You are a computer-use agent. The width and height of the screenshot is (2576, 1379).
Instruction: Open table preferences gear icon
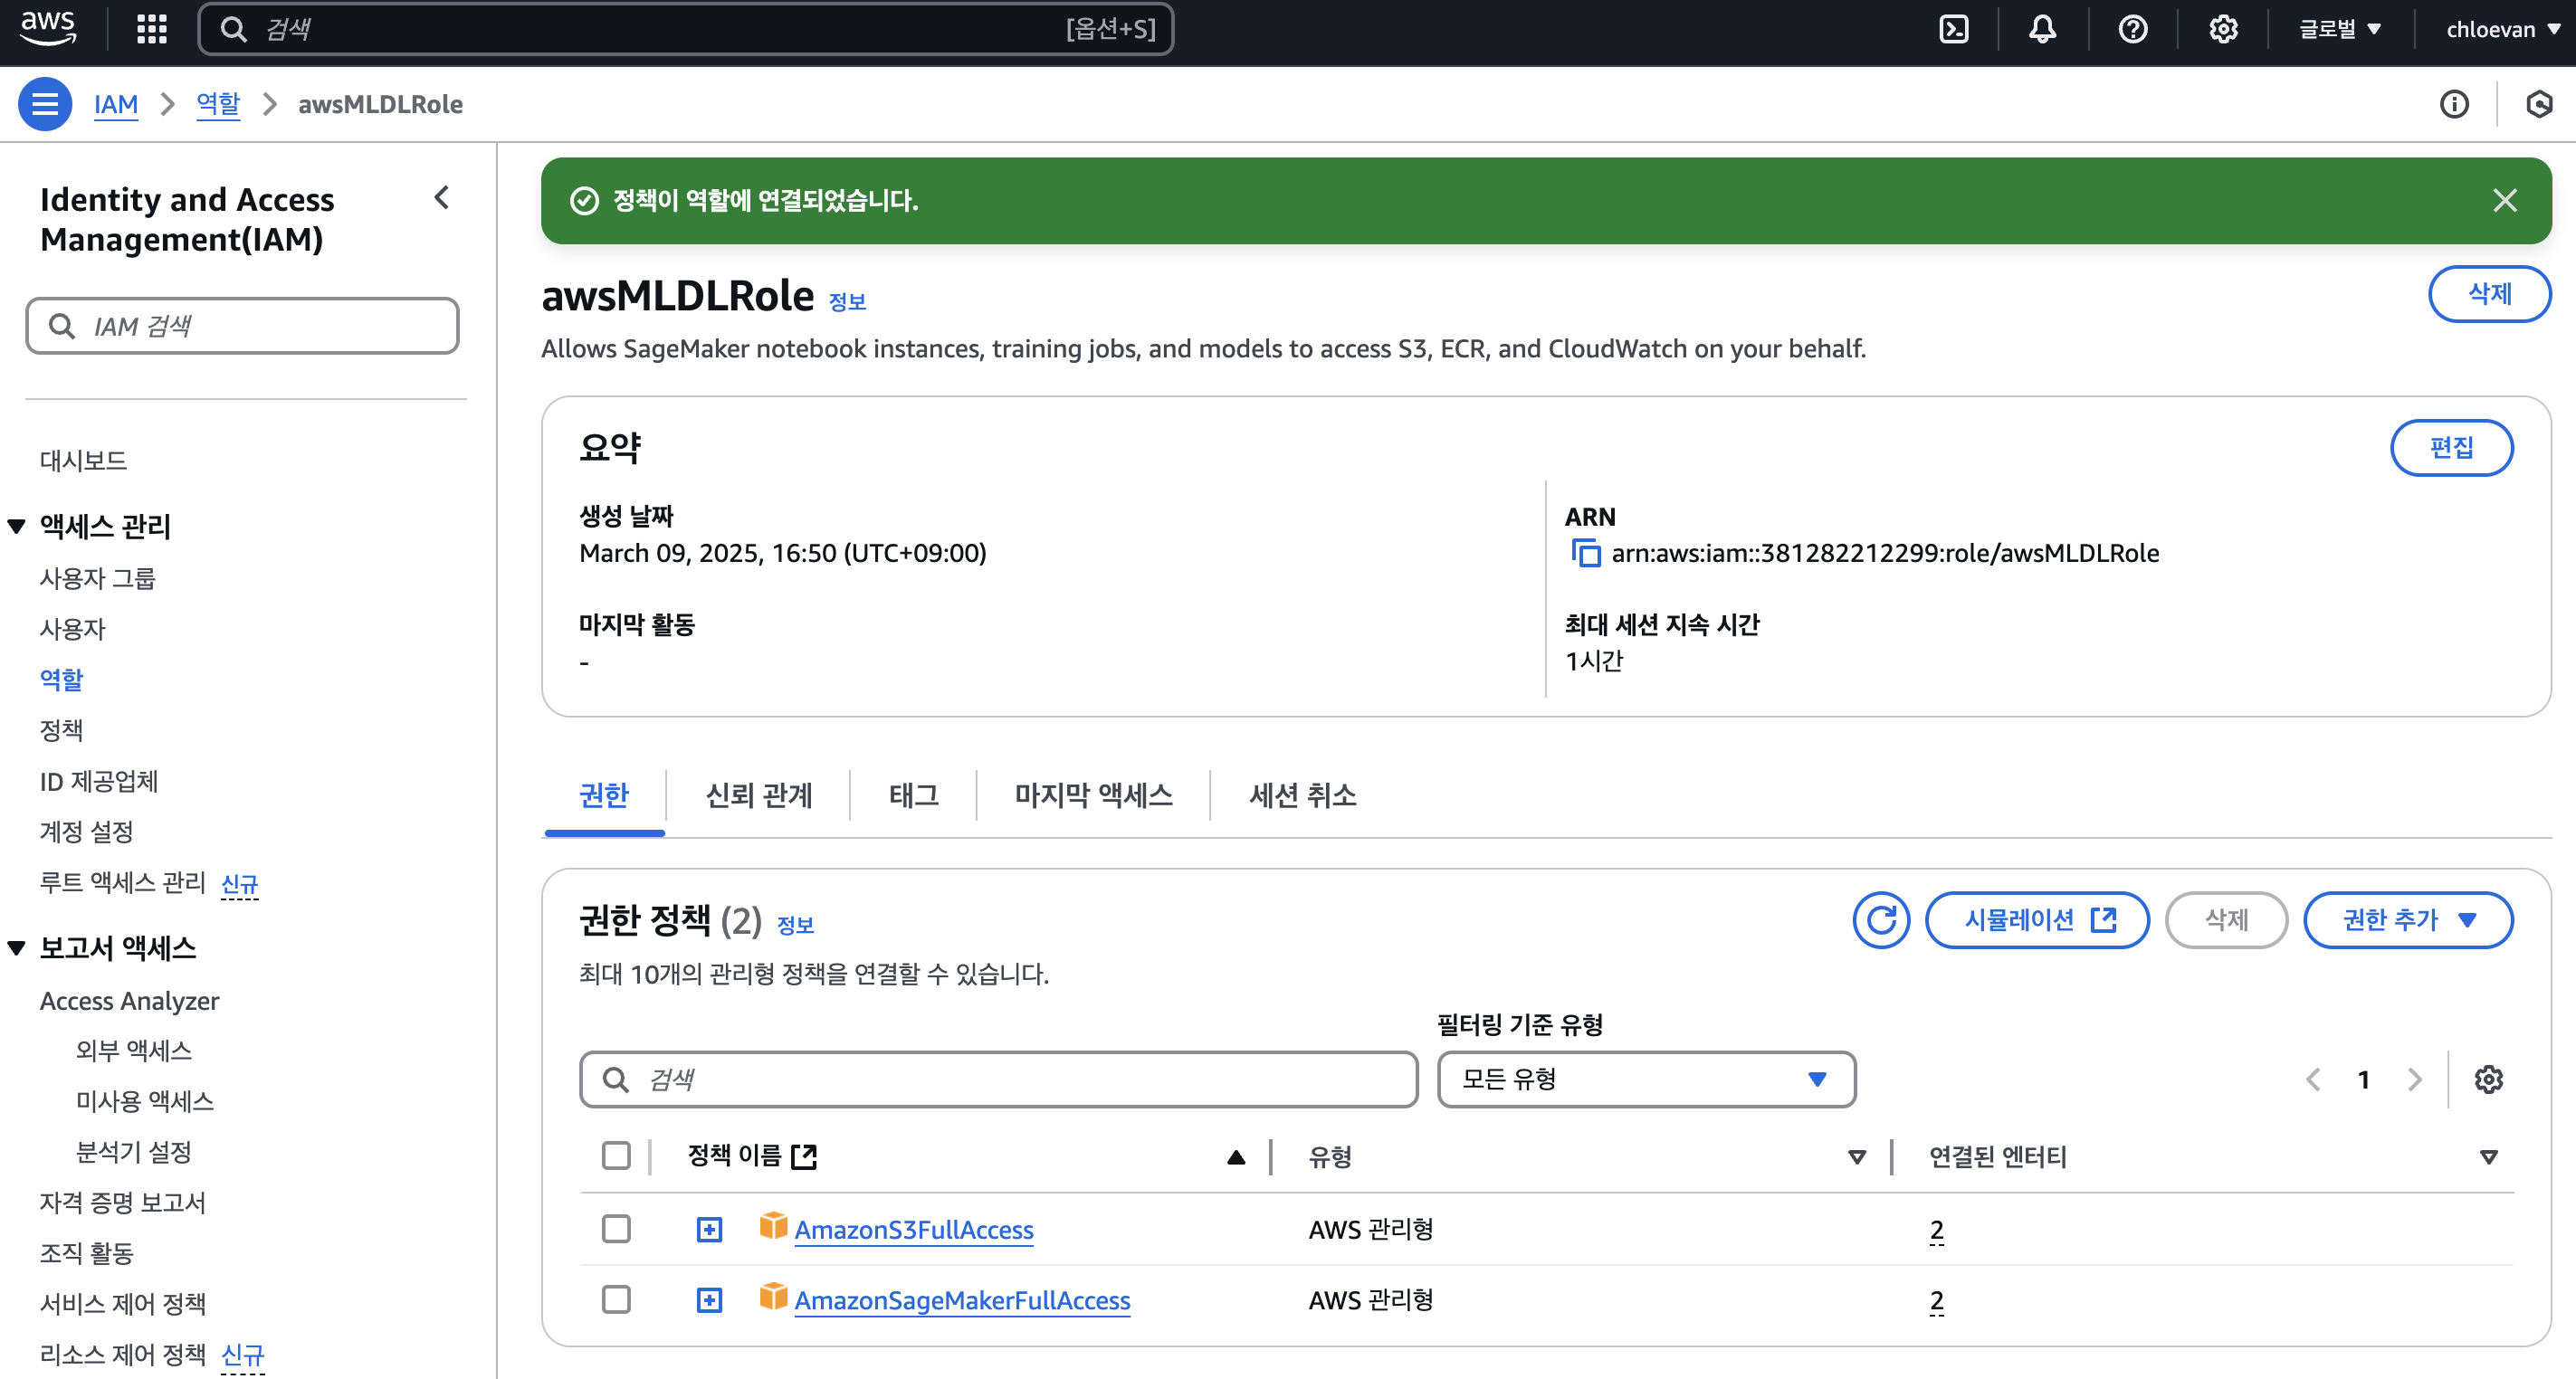click(x=2488, y=1080)
